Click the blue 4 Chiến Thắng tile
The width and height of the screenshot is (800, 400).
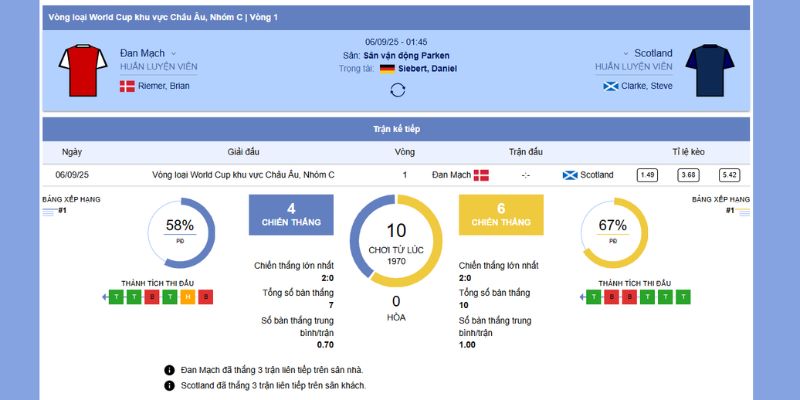click(291, 215)
